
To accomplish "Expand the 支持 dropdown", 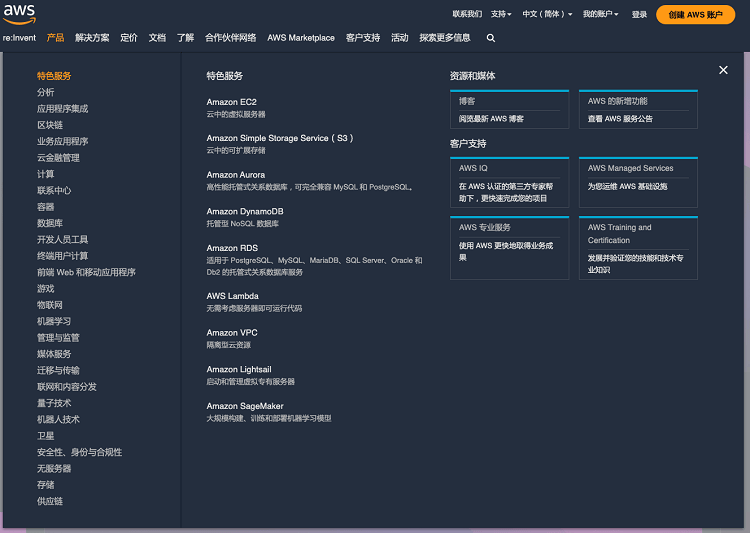I will point(501,14).
